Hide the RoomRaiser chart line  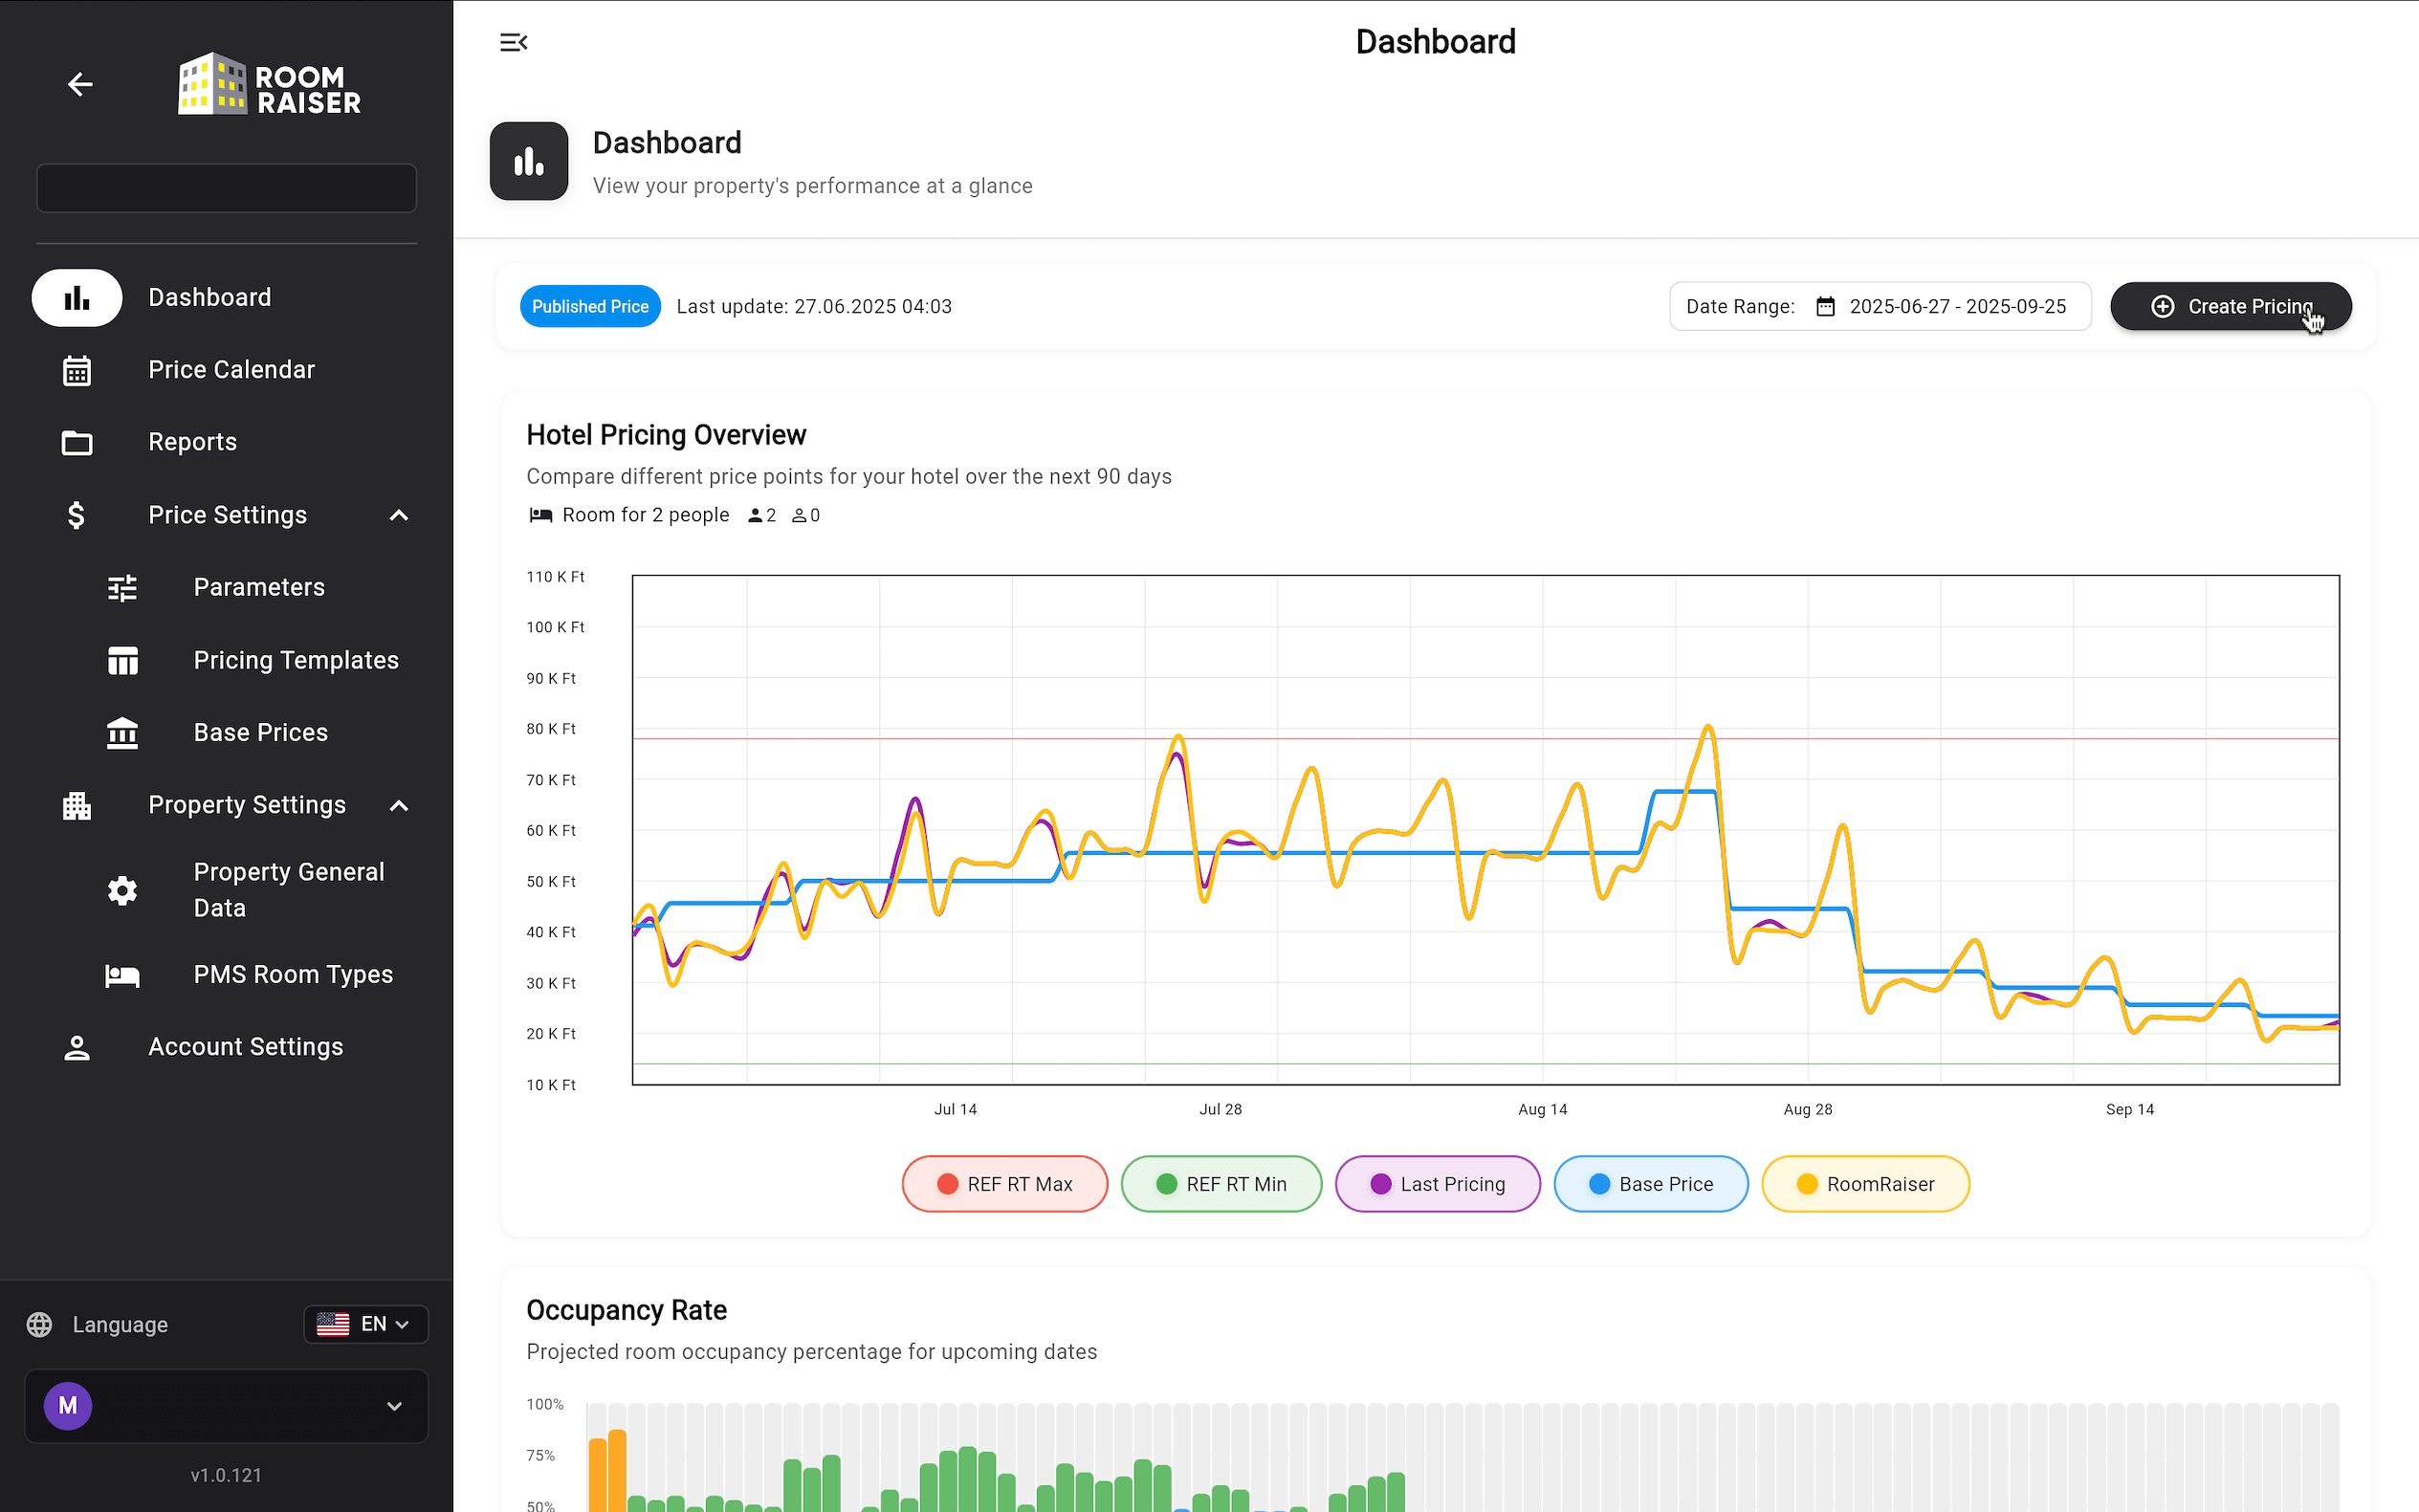(x=1864, y=1184)
